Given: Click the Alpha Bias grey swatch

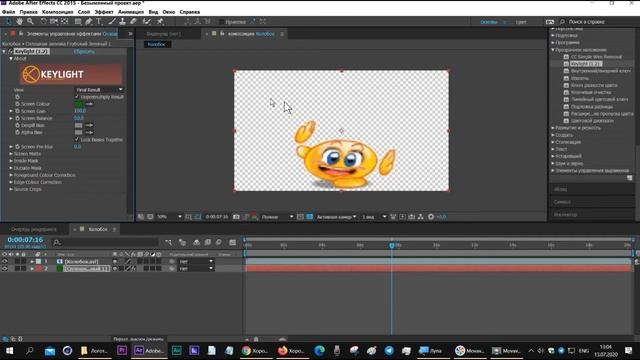Looking at the screenshot, I should pos(79,132).
